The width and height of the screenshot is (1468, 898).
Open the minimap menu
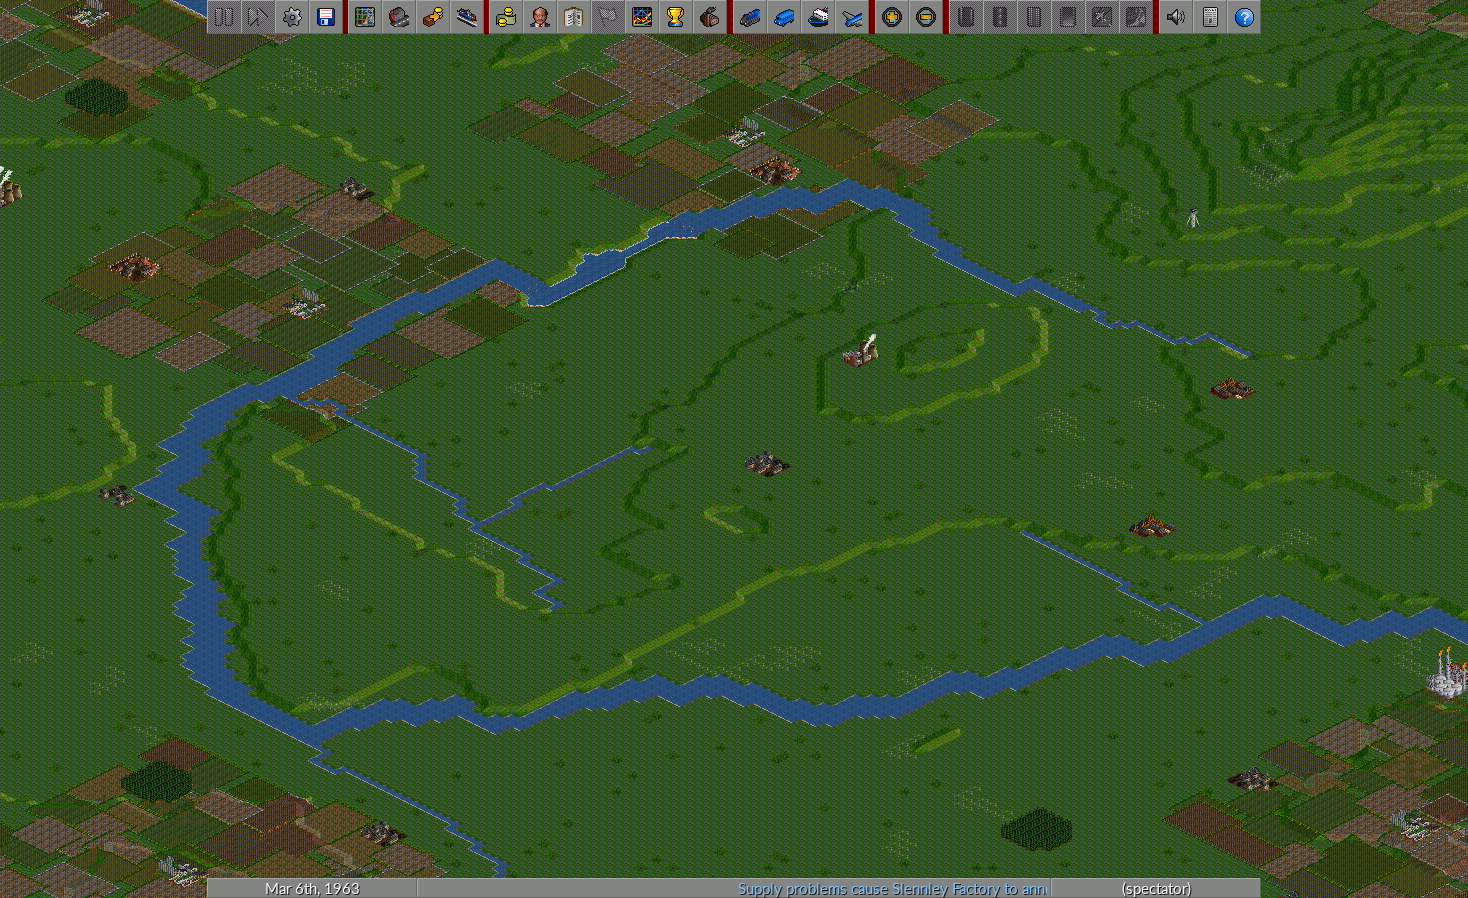pos(365,17)
